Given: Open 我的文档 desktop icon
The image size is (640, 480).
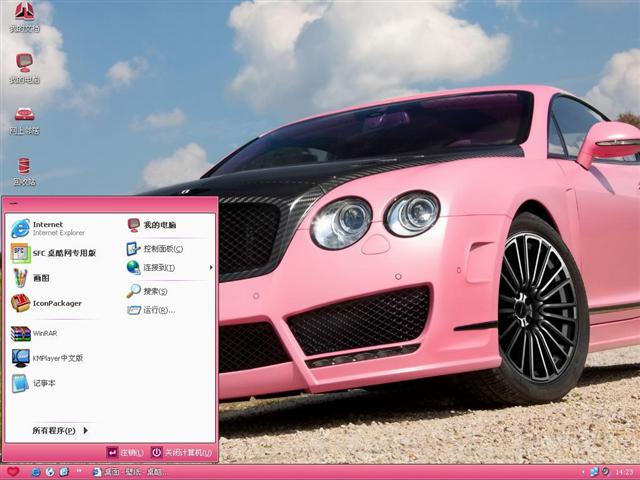Looking at the screenshot, I should point(23,16).
